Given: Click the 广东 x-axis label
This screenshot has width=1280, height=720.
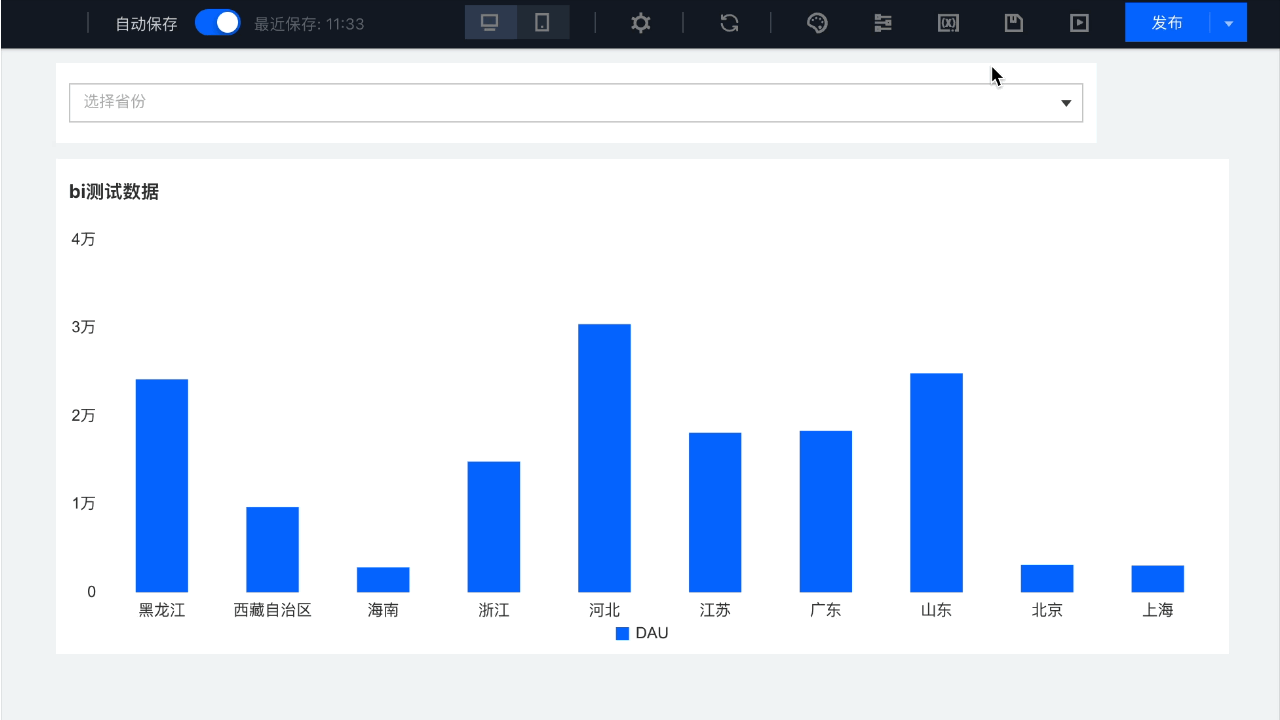Looking at the screenshot, I should [x=826, y=609].
